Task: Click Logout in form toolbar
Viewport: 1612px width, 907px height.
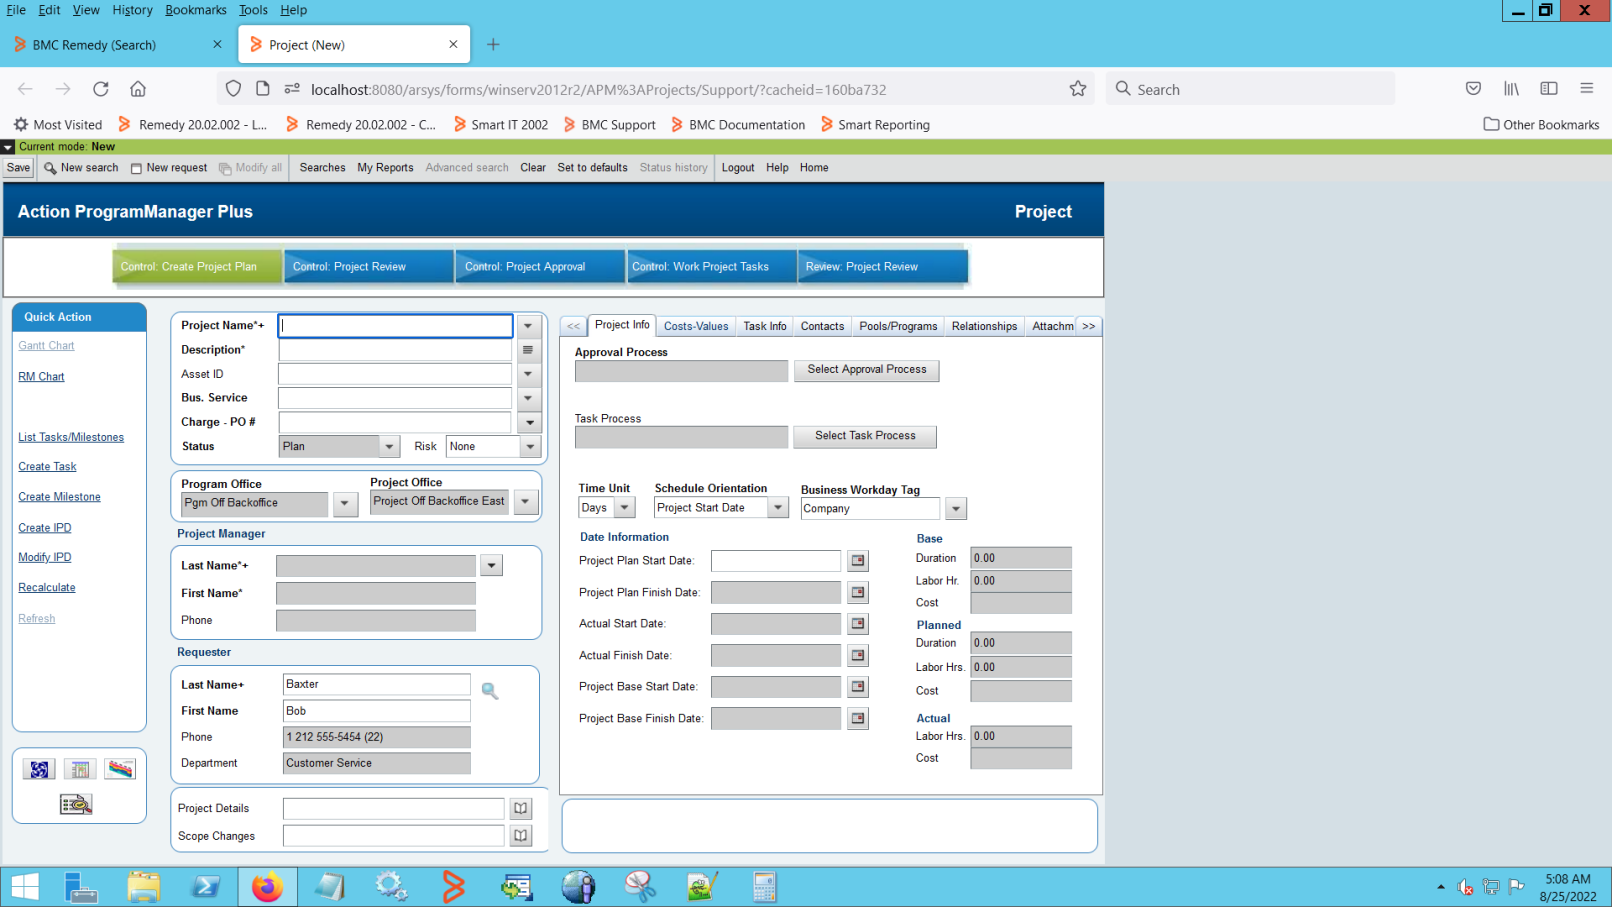Action: click(738, 168)
